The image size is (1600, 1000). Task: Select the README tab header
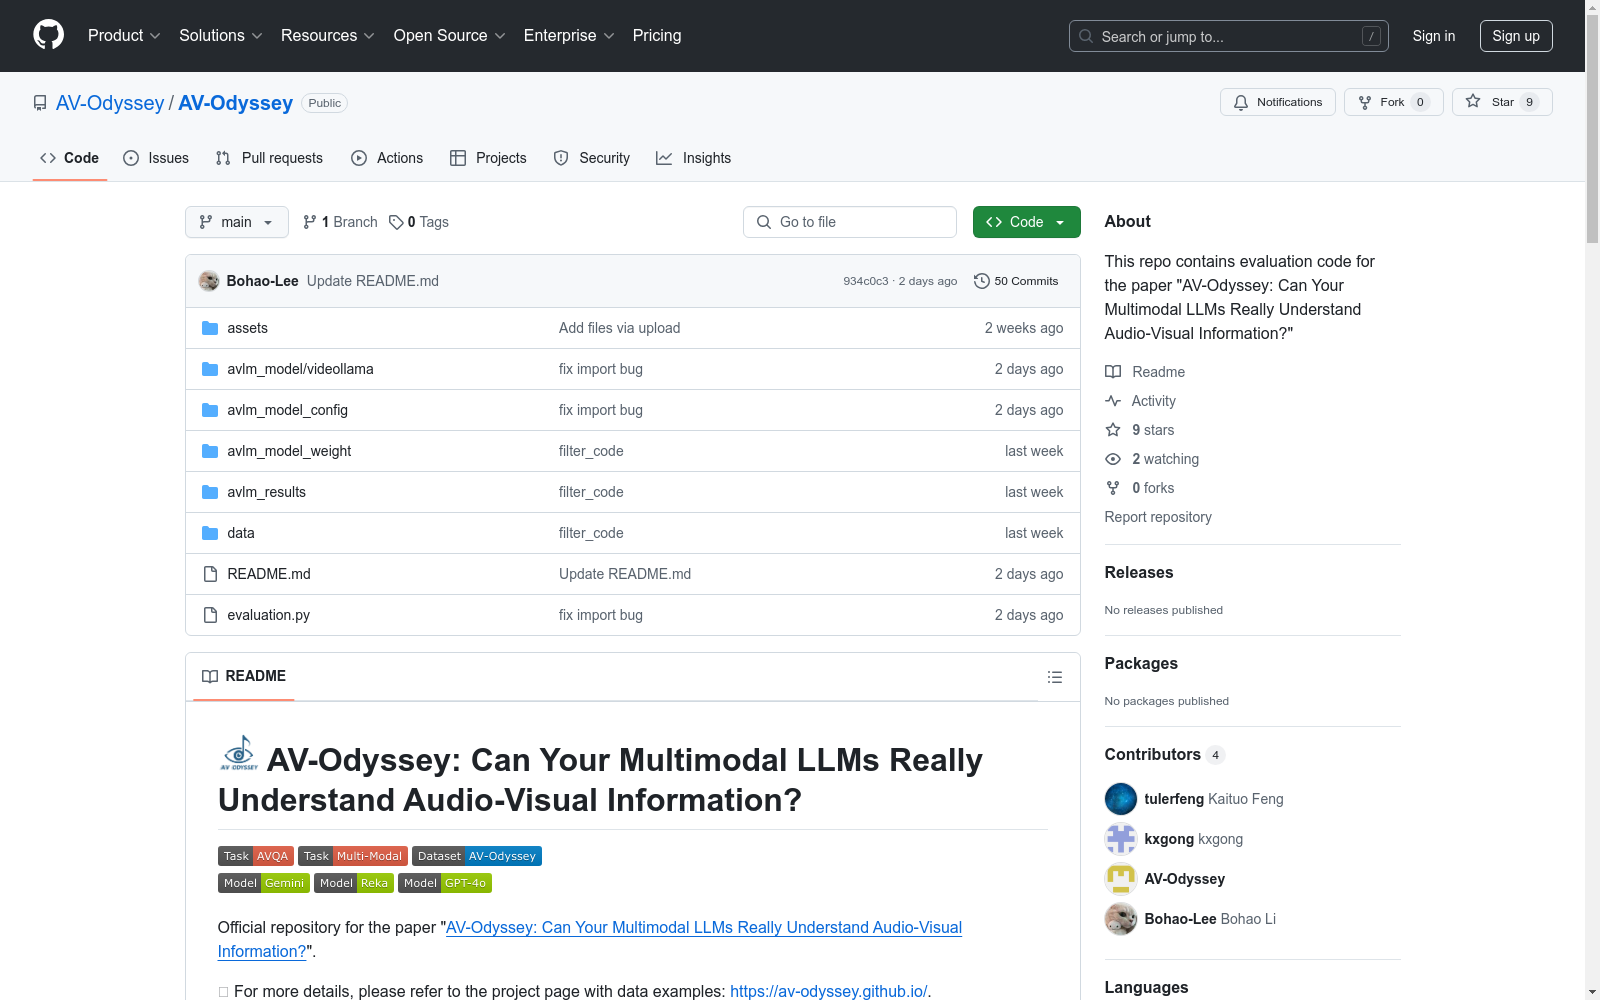tap(244, 676)
